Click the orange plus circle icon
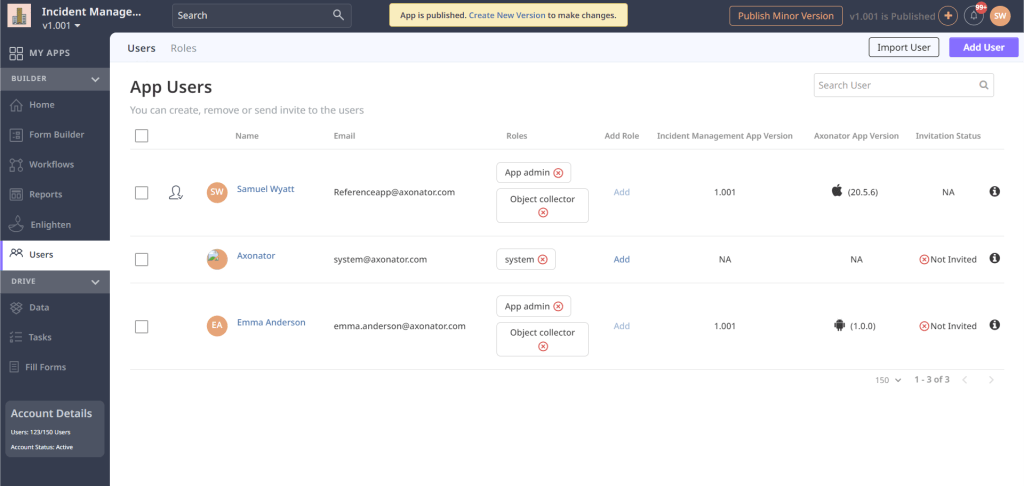The image size is (1024, 486). click(948, 16)
